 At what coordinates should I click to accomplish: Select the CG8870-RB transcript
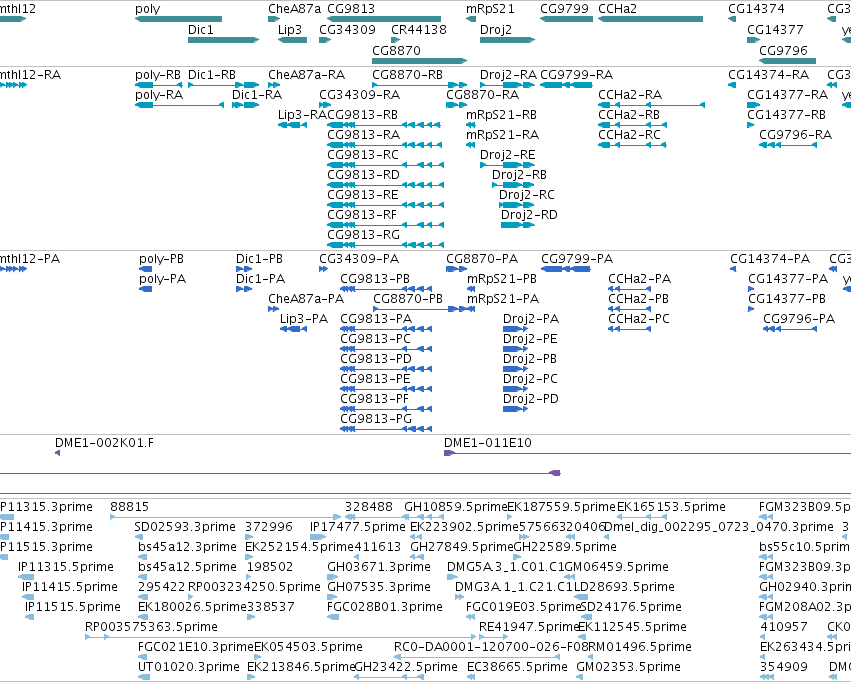[420, 85]
